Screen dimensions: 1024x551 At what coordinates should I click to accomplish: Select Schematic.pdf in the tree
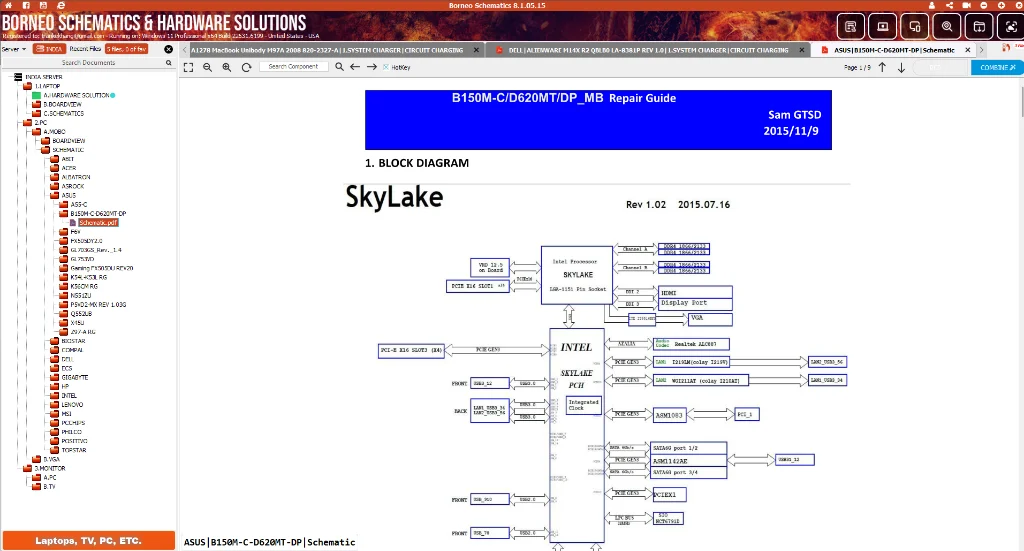tap(98, 223)
